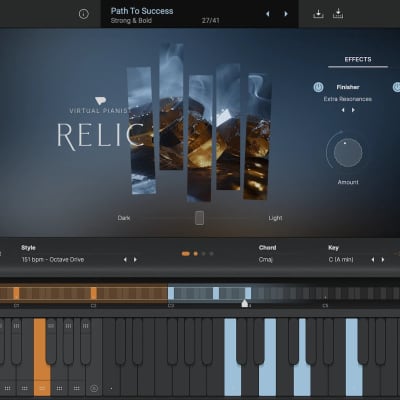Open the 151 bpm - Octave Drive style
400x400 pixels.
tap(53, 260)
